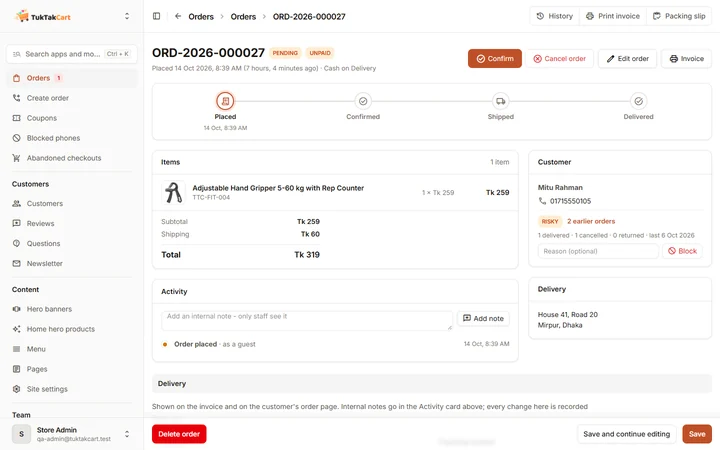Open Pages in the sidebar
The height and width of the screenshot is (450, 720).
72,369
